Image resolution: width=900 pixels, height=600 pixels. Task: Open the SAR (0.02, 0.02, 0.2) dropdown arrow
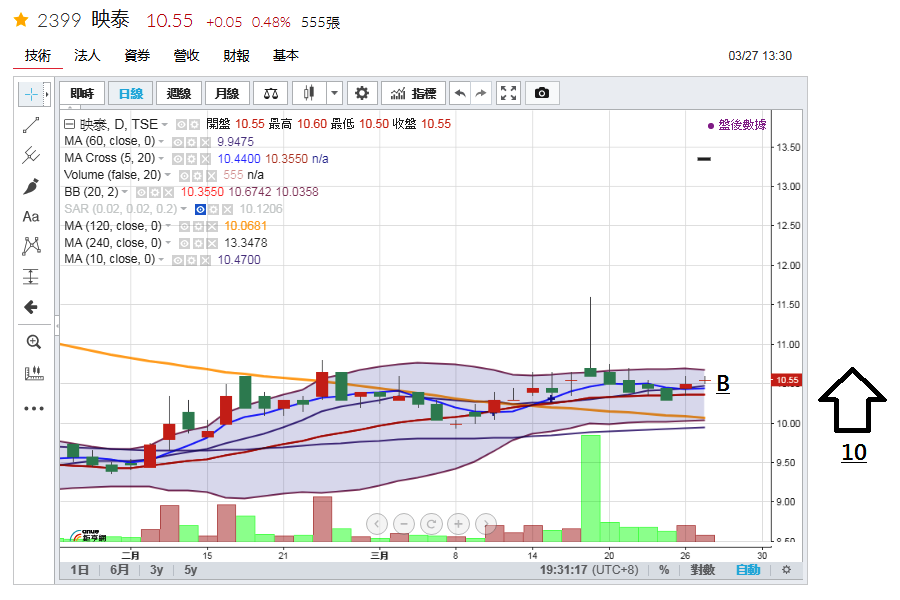tap(184, 209)
